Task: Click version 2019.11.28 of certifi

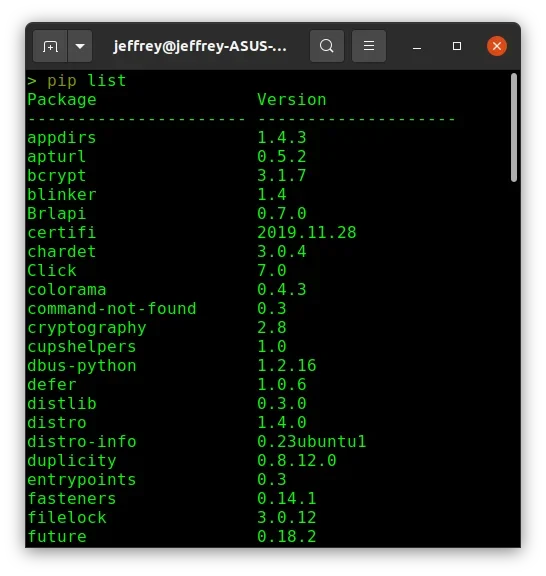Action: 307,233
